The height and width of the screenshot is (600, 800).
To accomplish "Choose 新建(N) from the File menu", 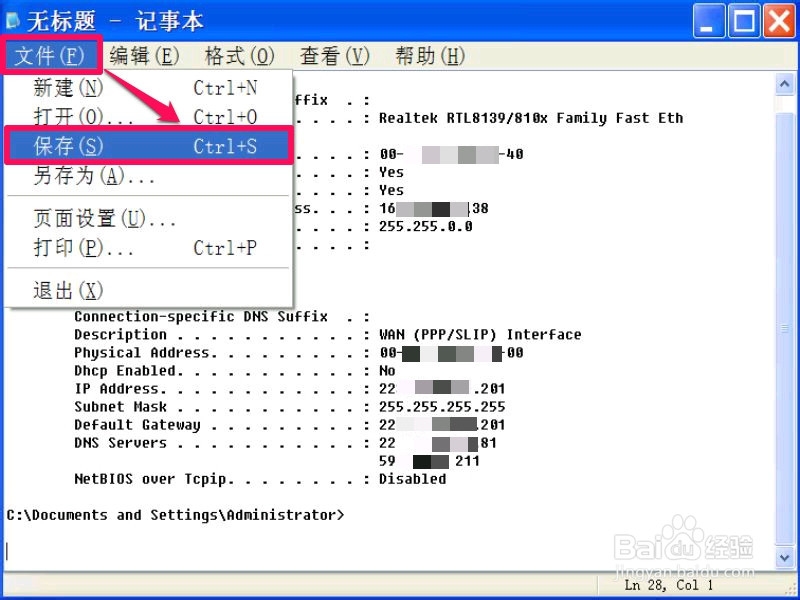I will click(148, 88).
